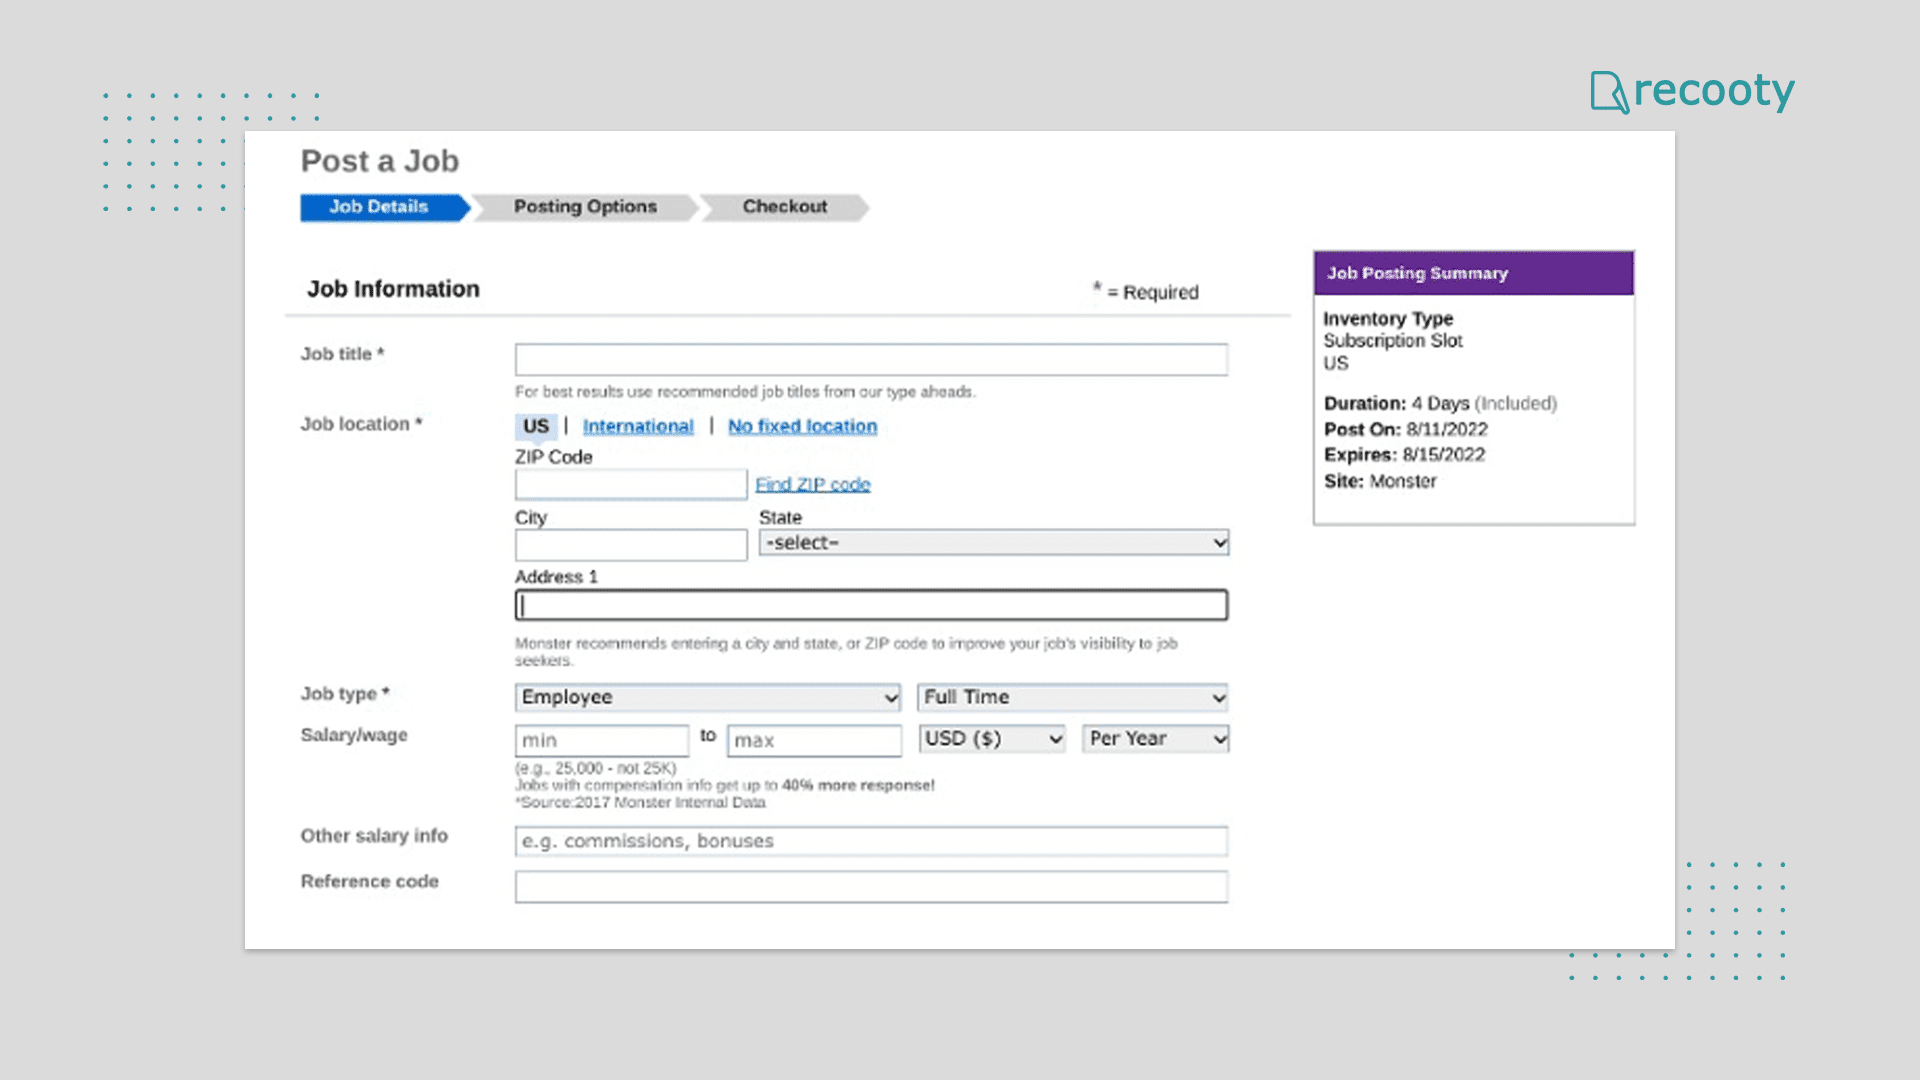Expand the Per Year pay period dropdown
This screenshot has width=1920, height=1080.
(1155, 739)
